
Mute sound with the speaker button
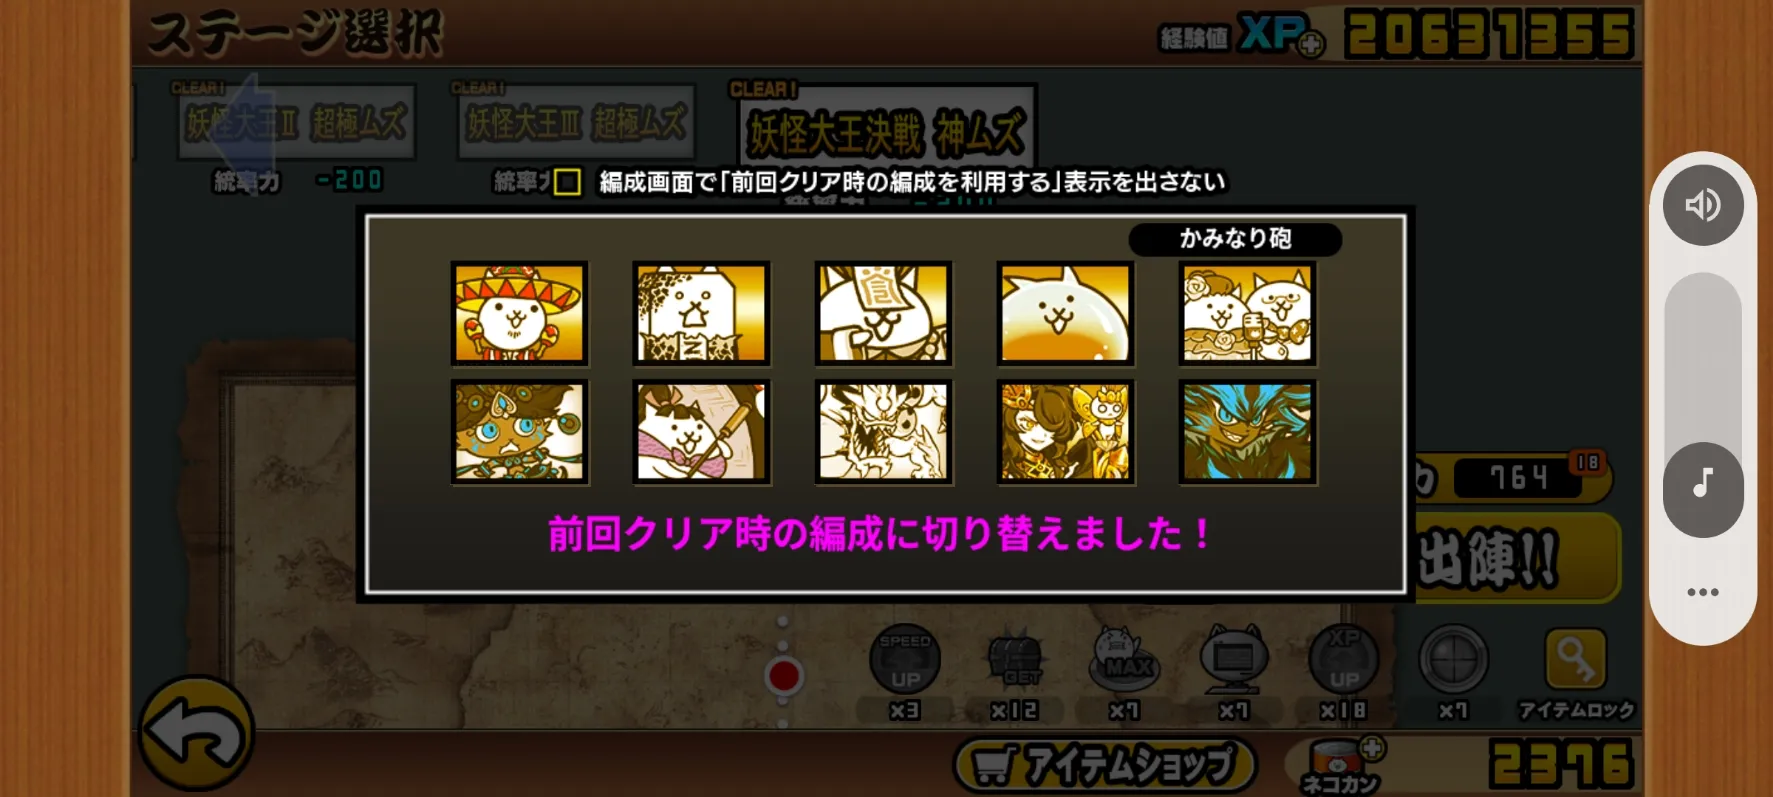click(x=1703, y=205)
